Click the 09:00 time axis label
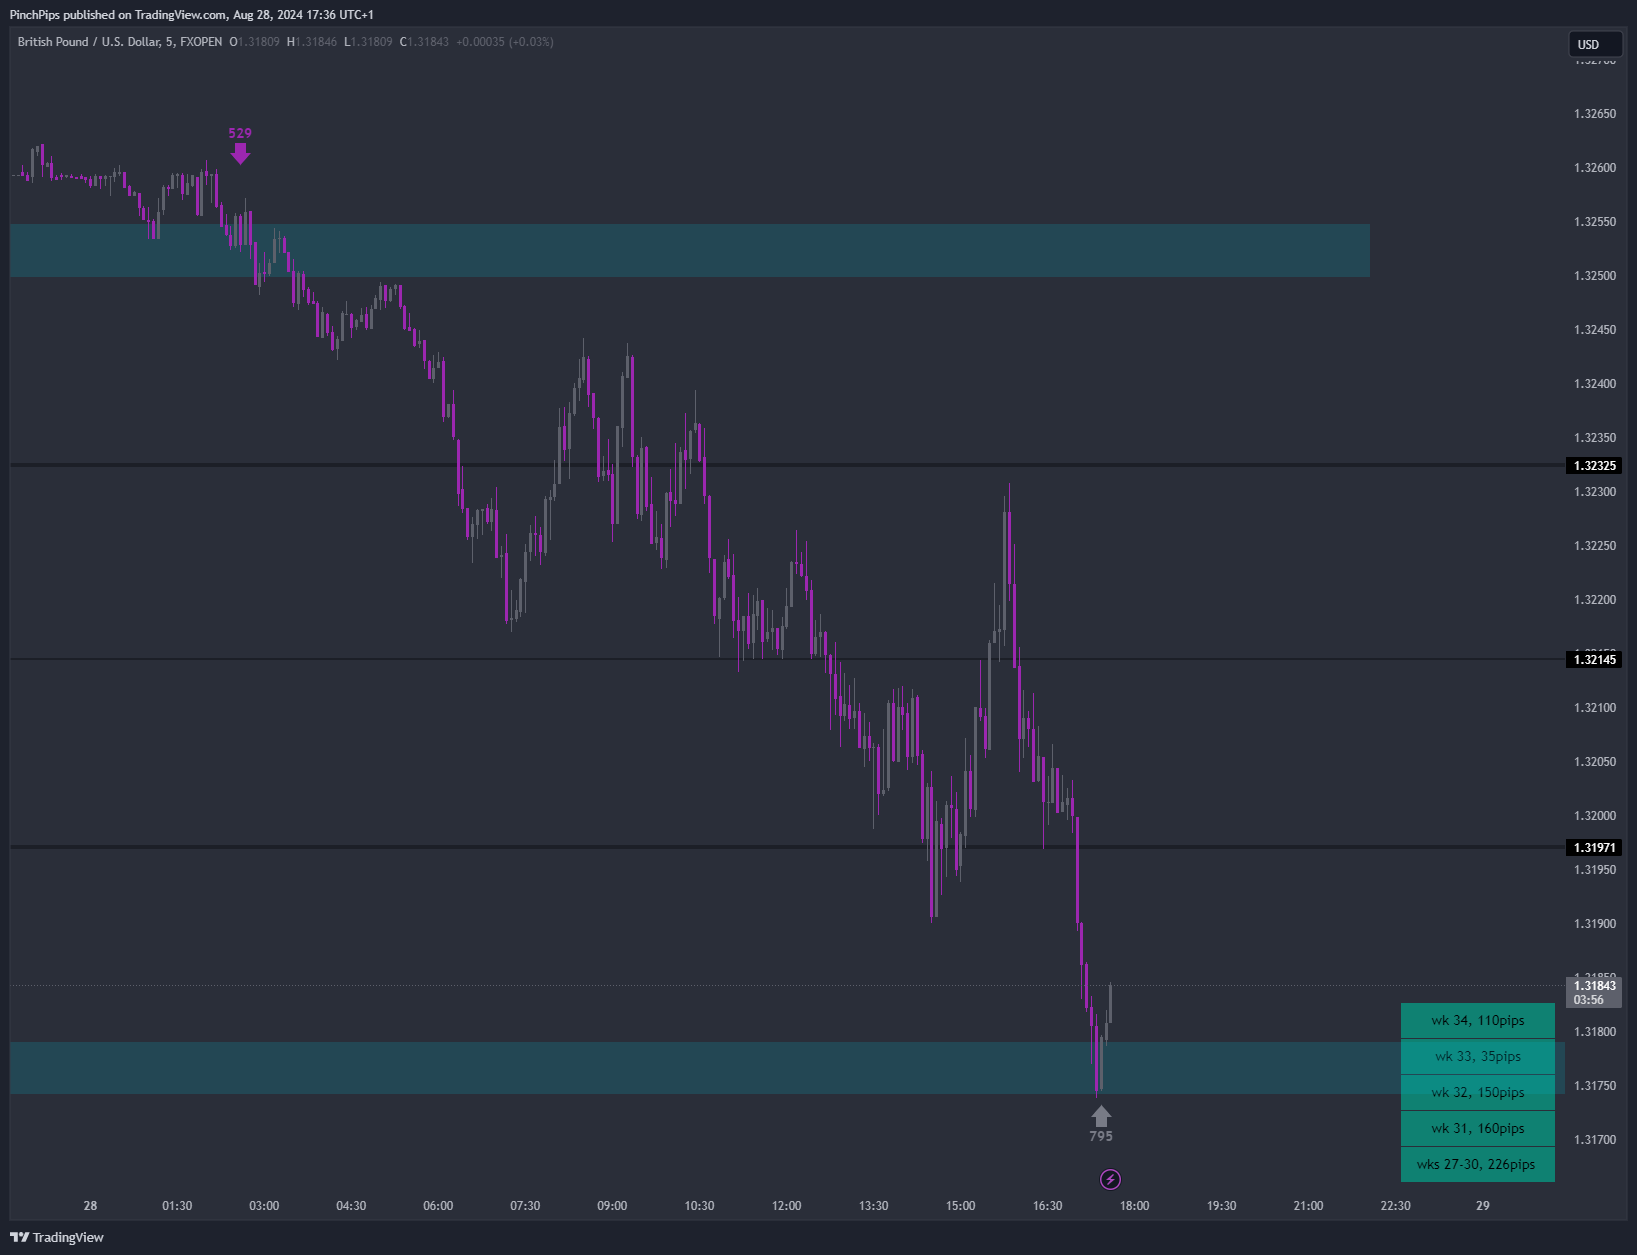The image size is (1637, 1255). 612,1206
